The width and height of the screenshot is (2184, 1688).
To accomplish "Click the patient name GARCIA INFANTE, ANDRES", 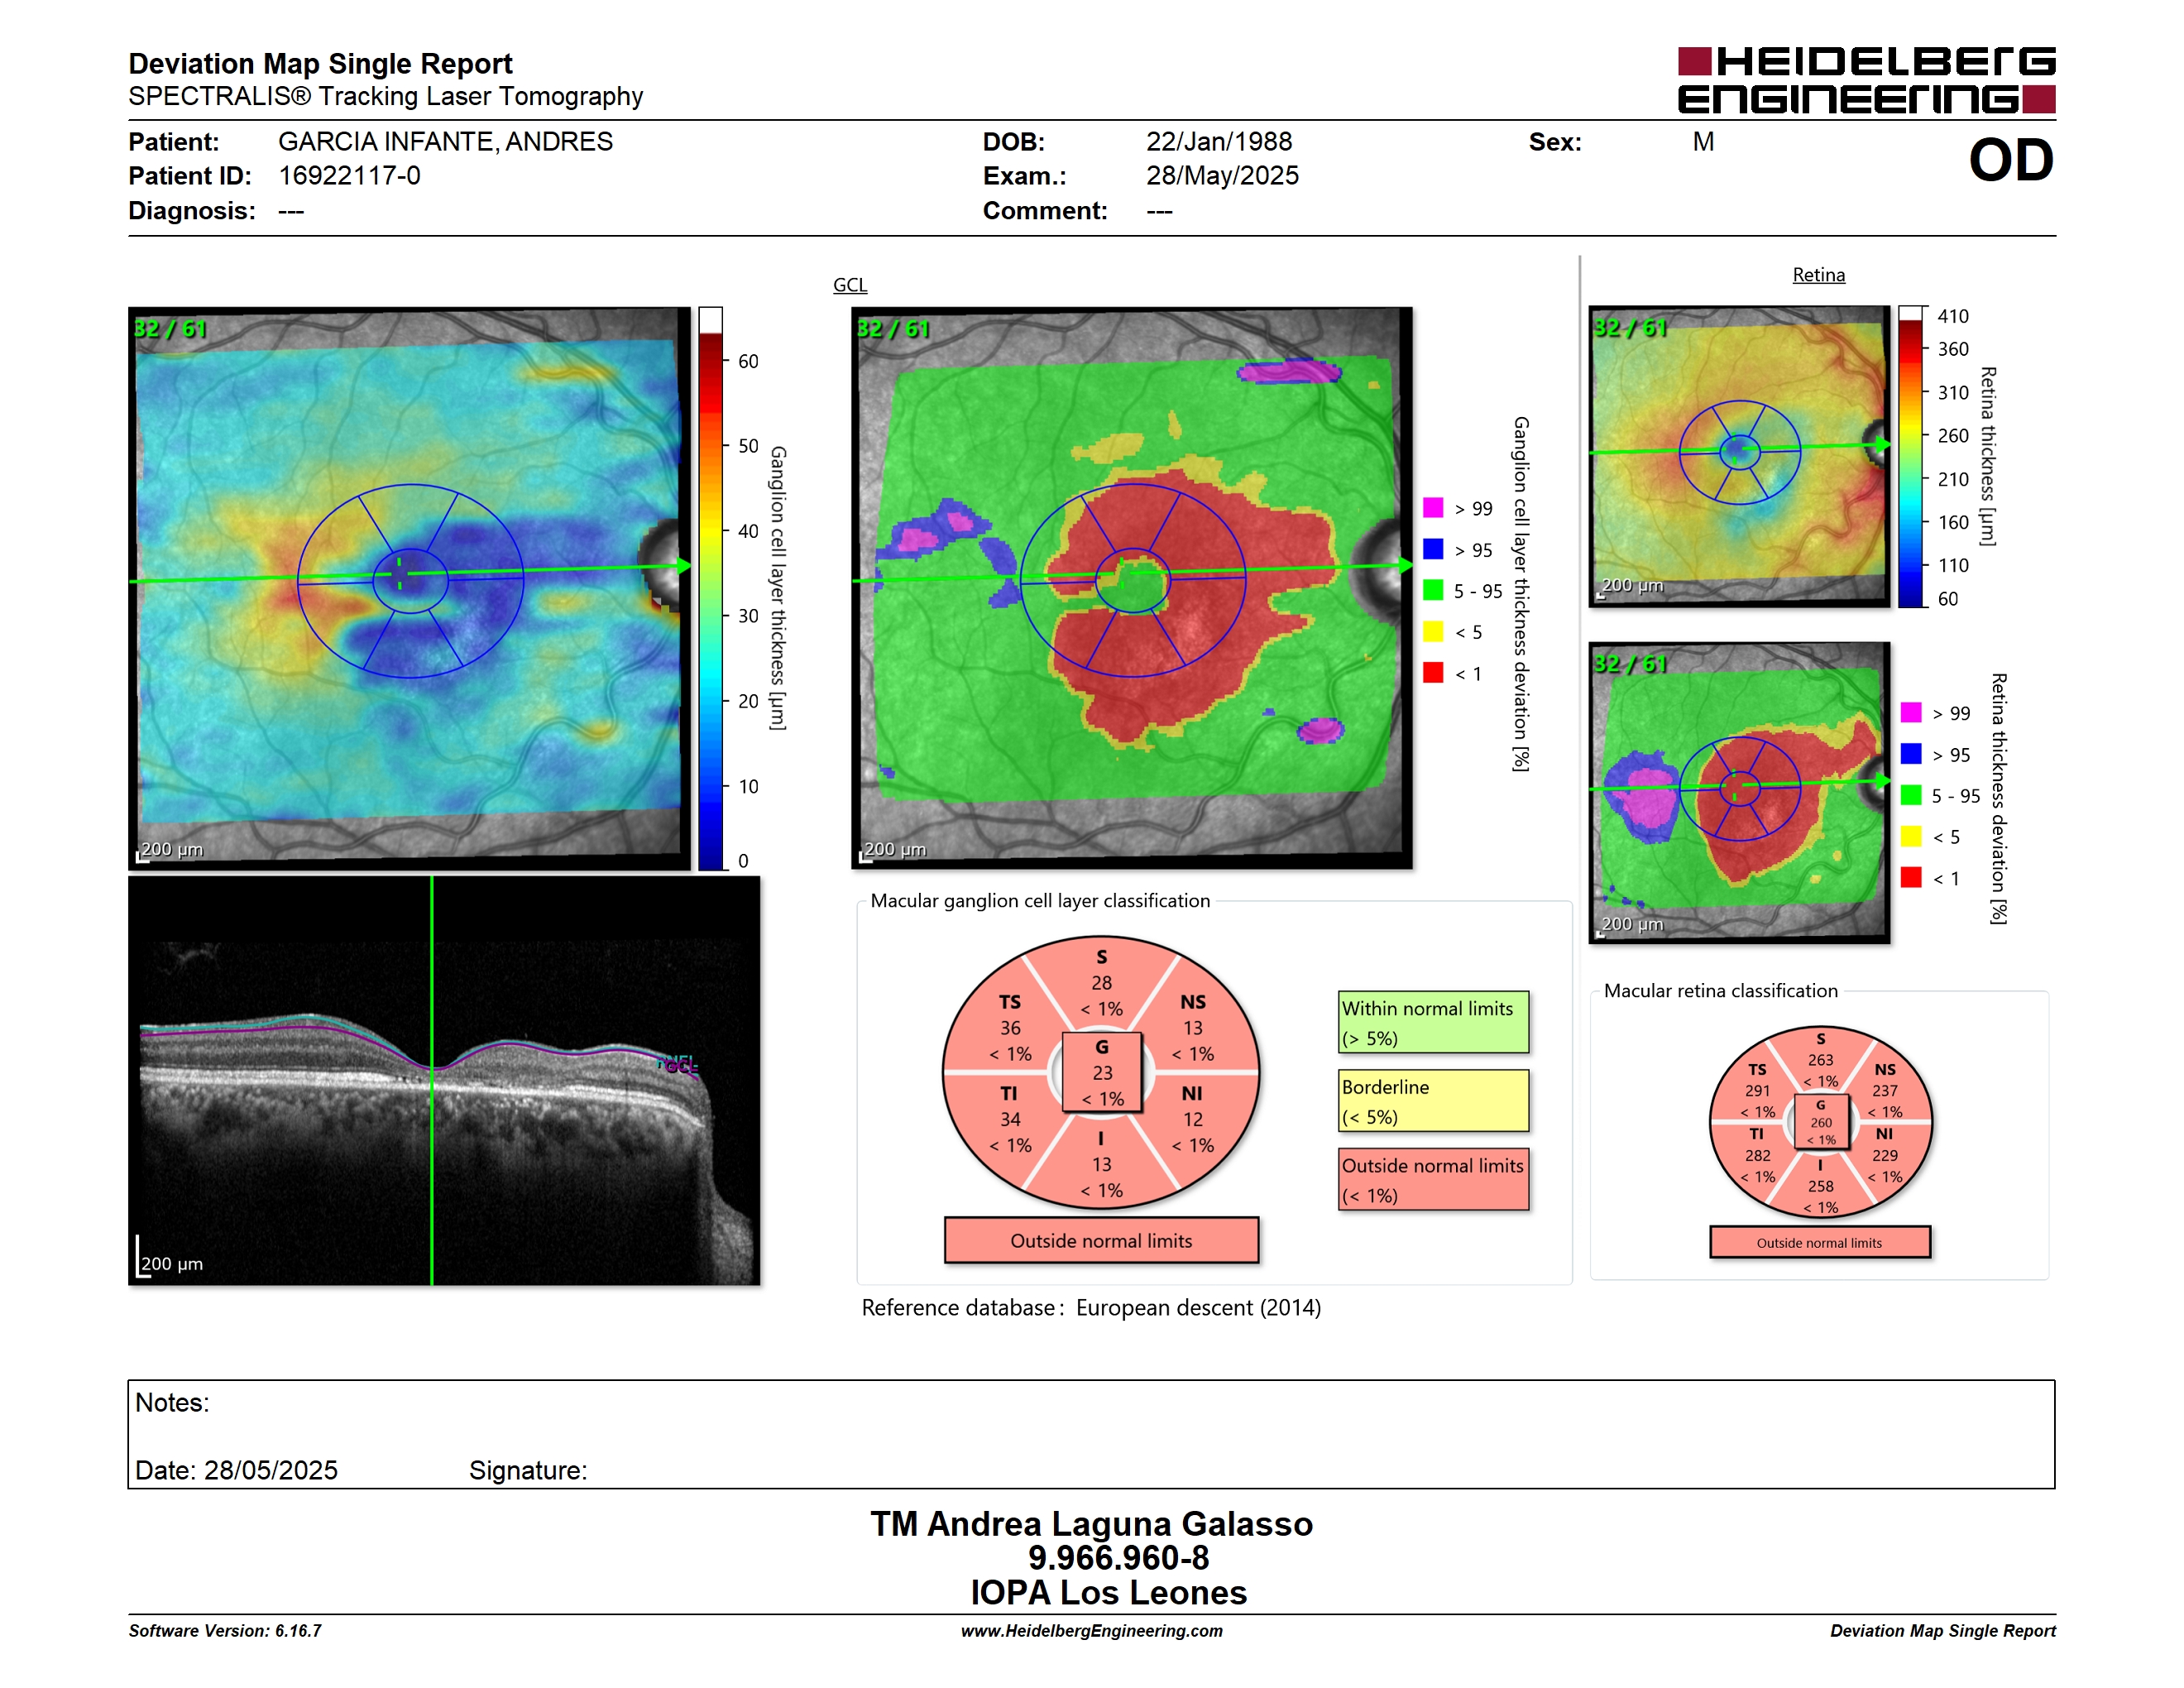I will pos(445,142).
